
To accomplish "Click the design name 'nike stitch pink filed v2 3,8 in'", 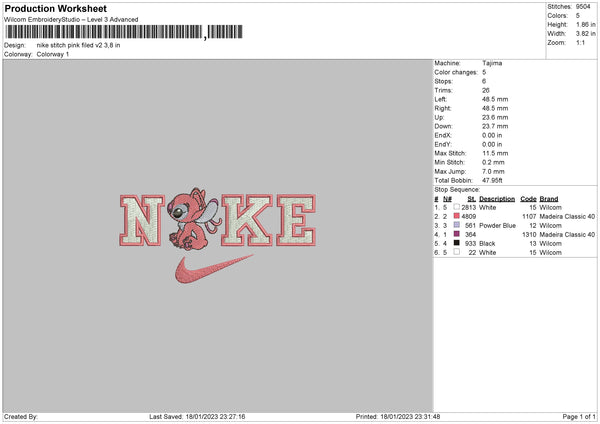I will [x=78, y=45].
